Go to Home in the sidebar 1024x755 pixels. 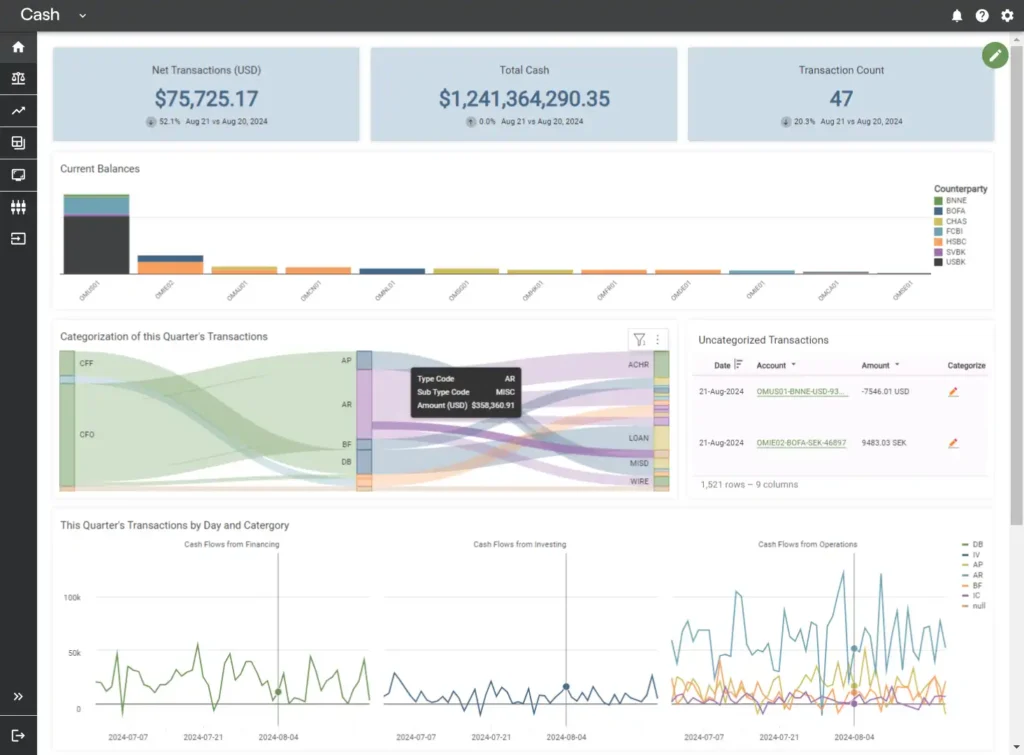[x=18, y=47]
